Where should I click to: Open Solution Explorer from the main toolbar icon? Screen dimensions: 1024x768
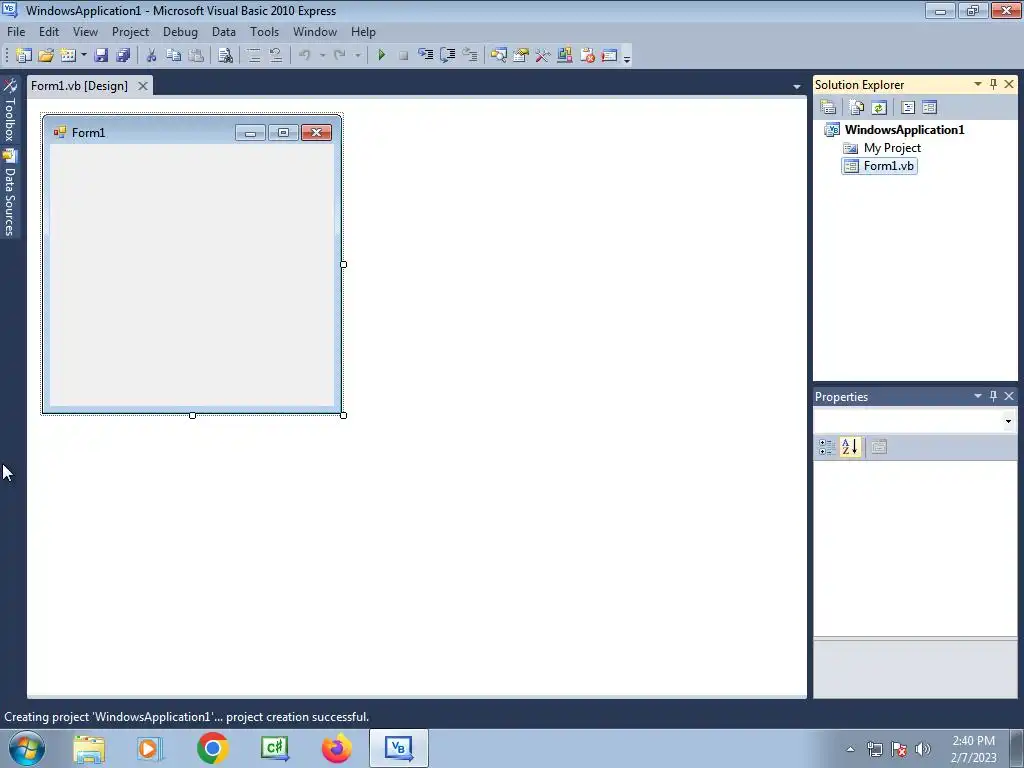(499, 56)
